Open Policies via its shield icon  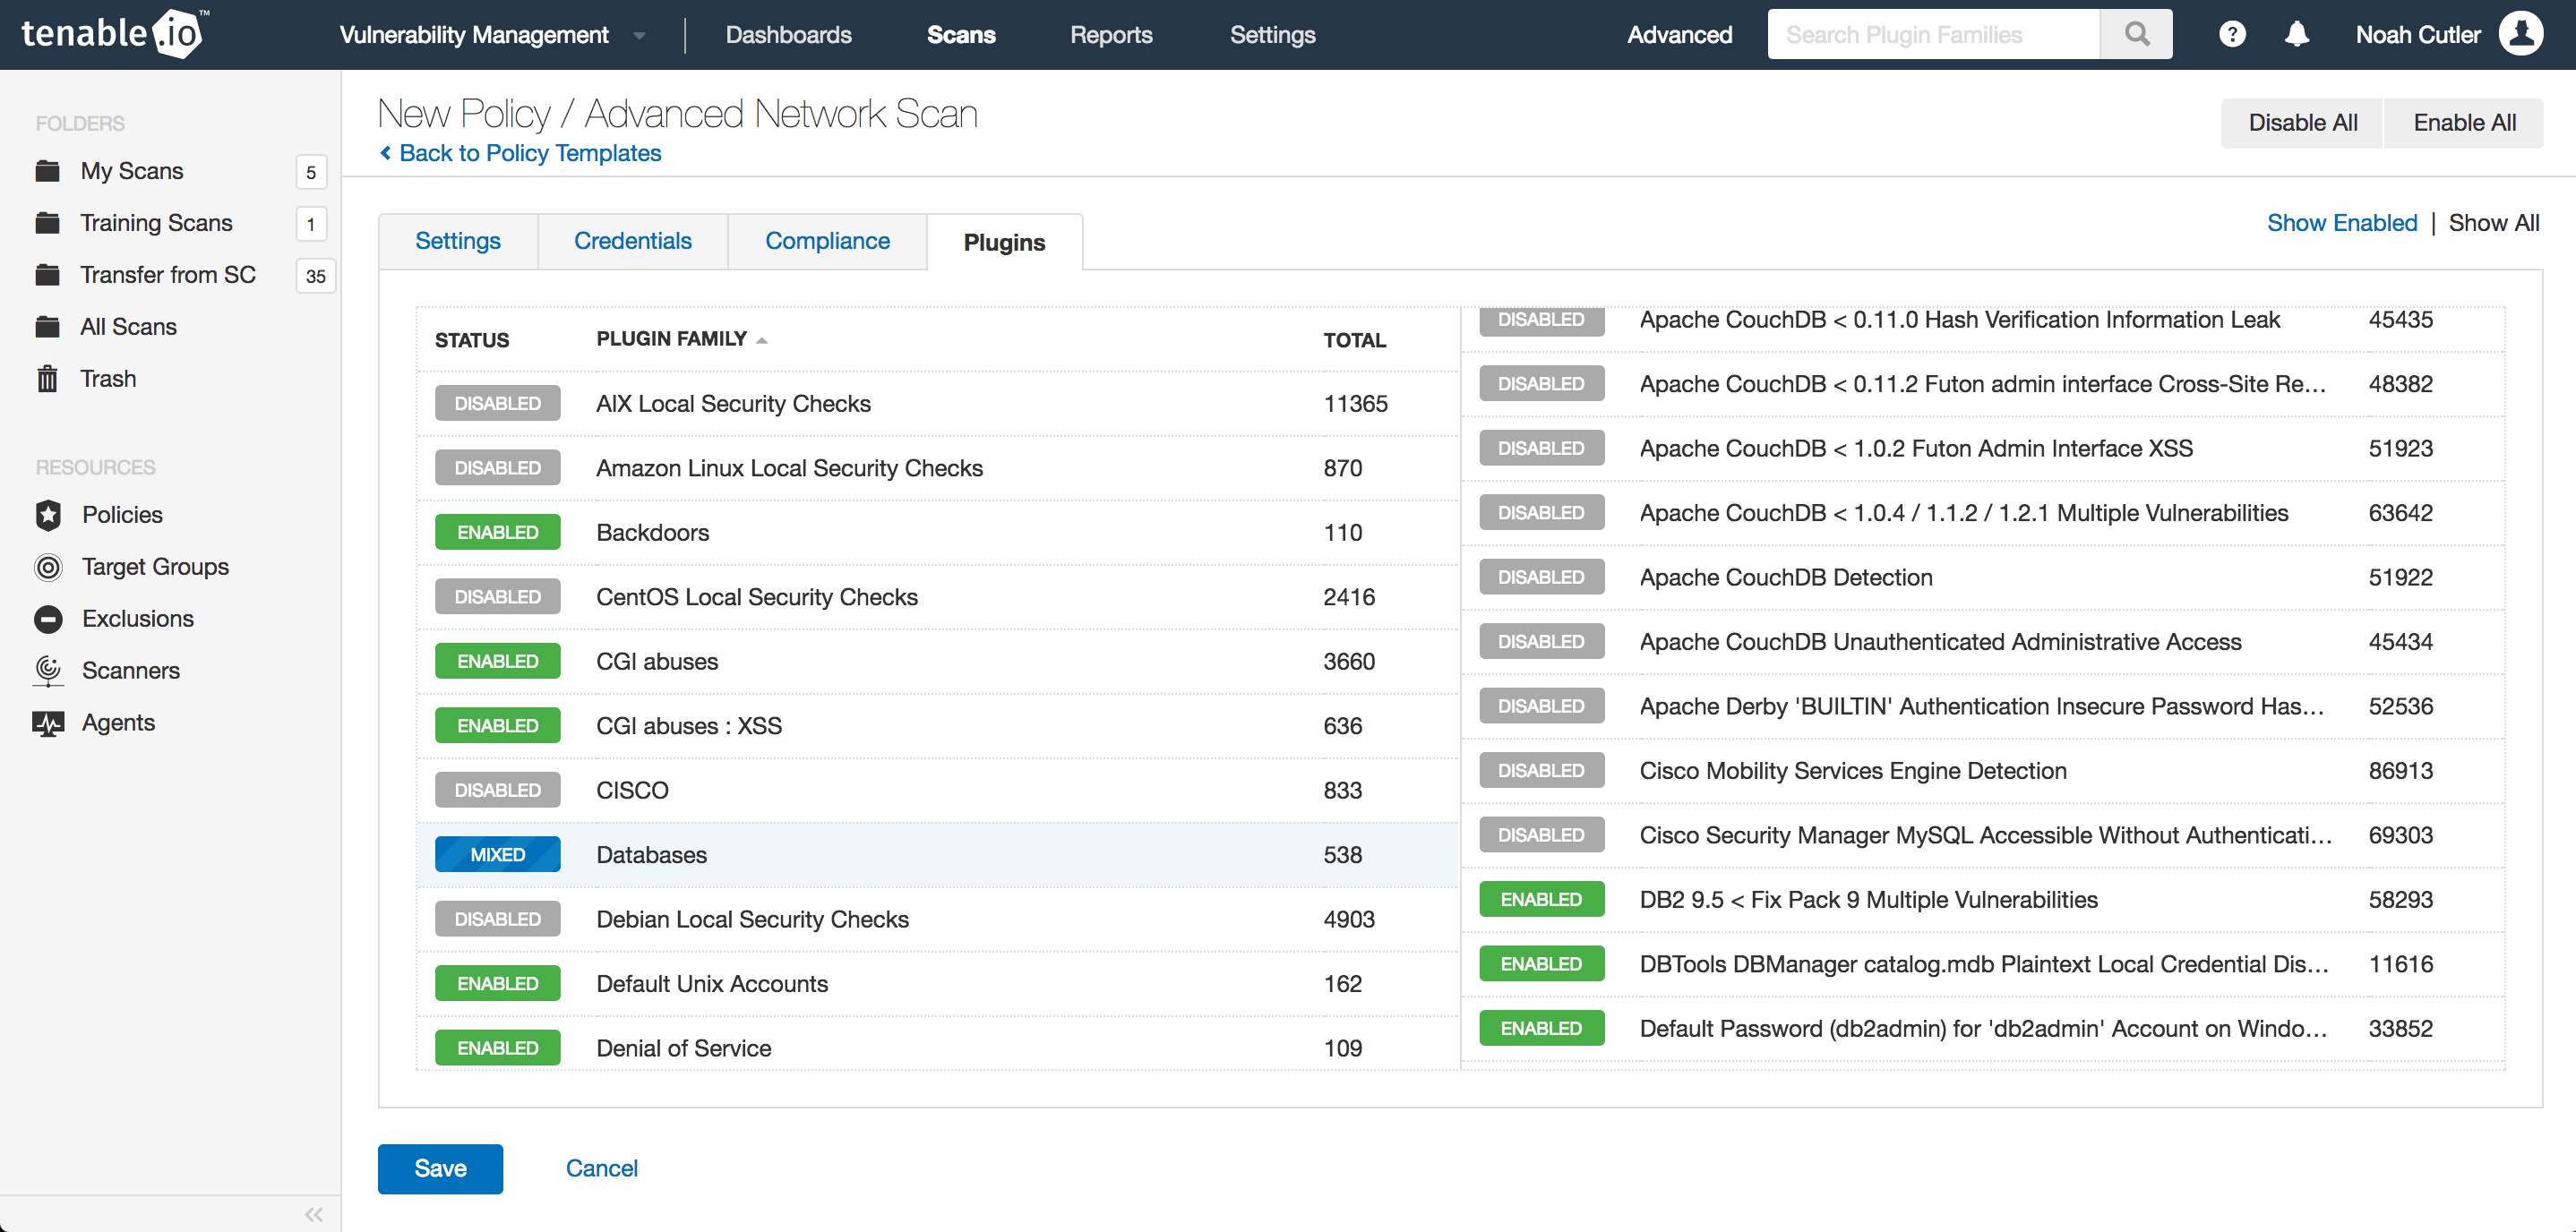(x=48, y=515)
